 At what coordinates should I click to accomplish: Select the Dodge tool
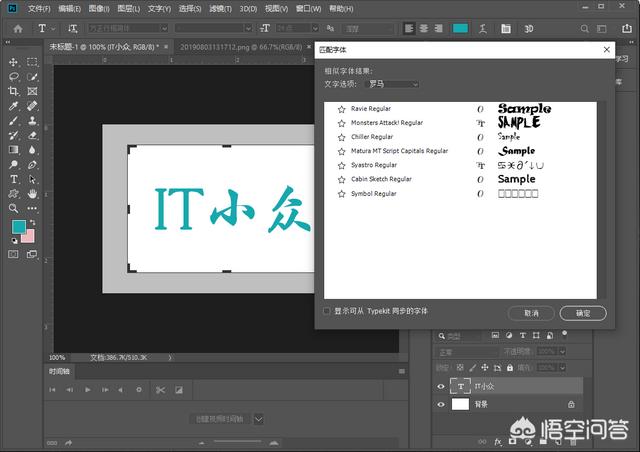click(13, 165)
